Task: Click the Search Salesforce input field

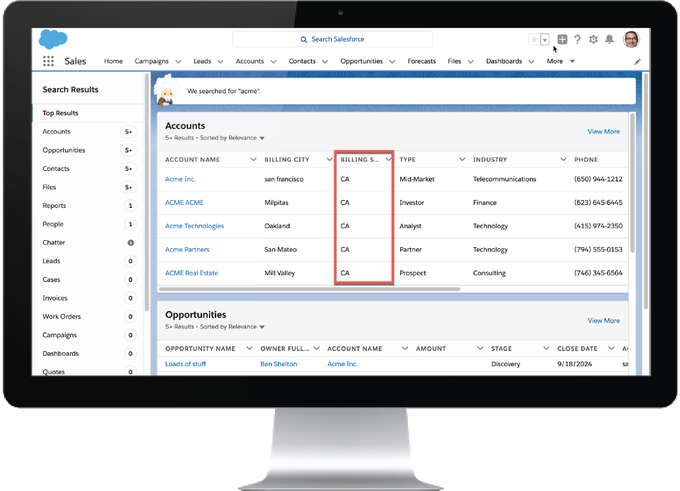Action: pyautogui.click(x=332, y=39)
